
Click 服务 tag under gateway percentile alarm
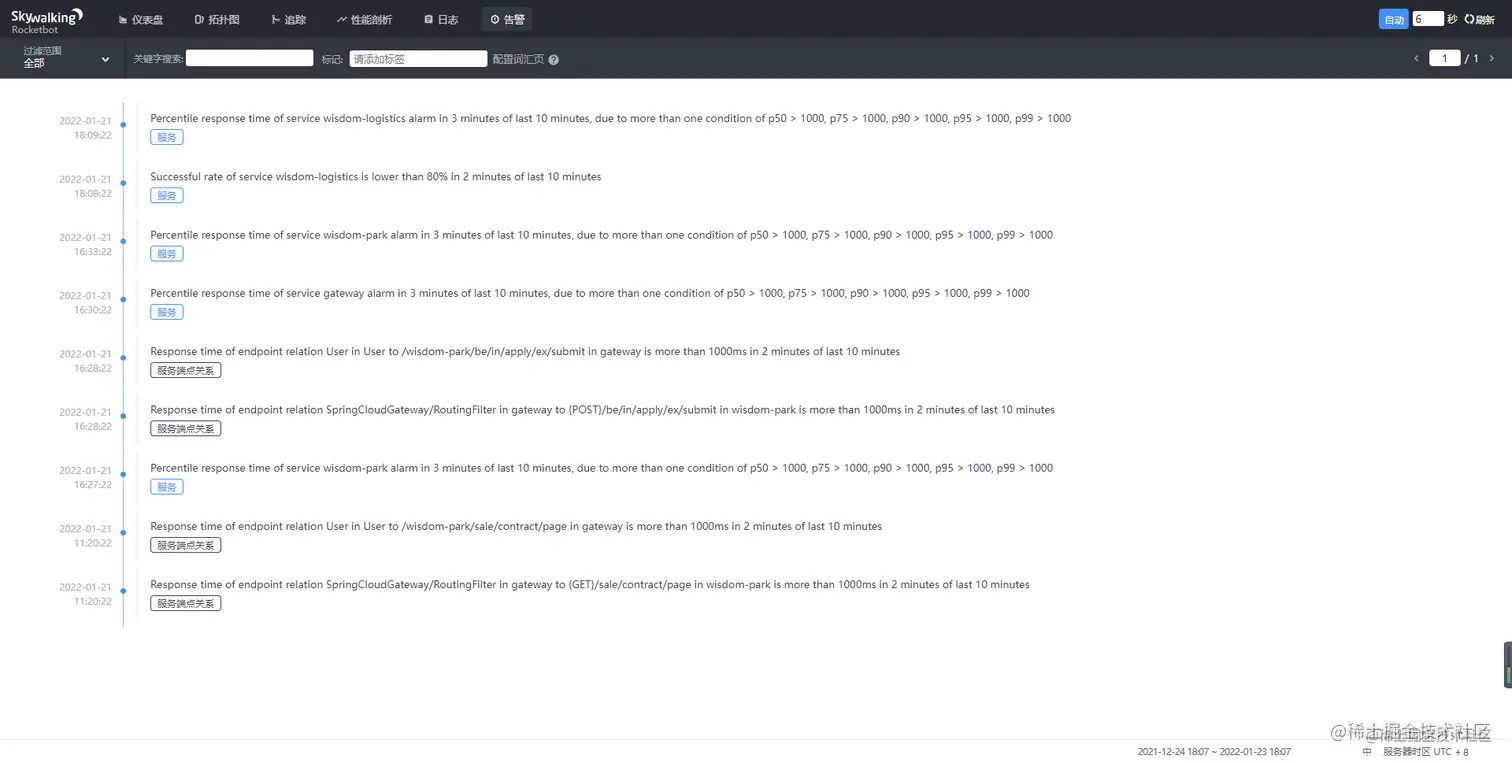167,312
